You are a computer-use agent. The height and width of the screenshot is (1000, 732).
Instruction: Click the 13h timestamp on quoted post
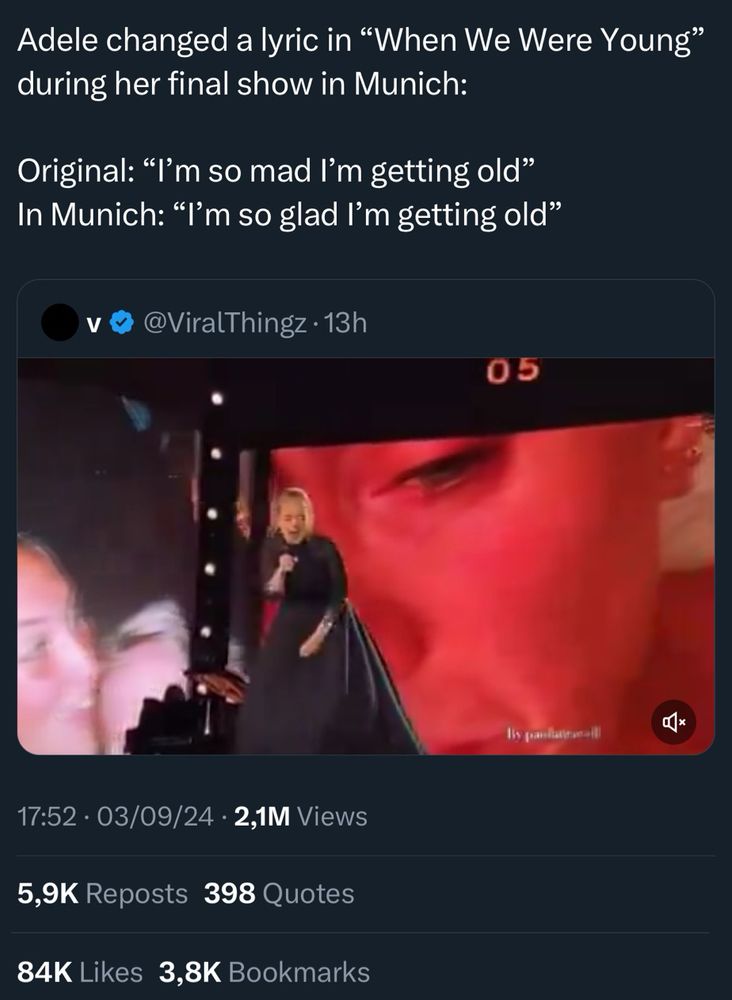(x=346, y=323)
